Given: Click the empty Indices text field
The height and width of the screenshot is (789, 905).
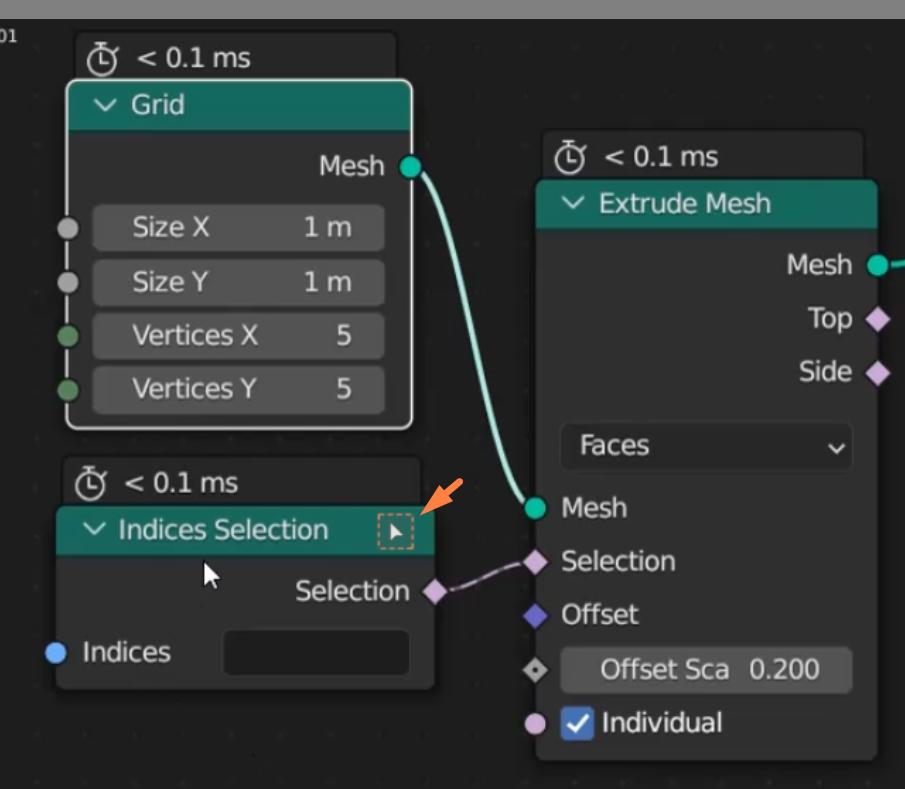Looking at the screenshot, I should coord(316,653).
